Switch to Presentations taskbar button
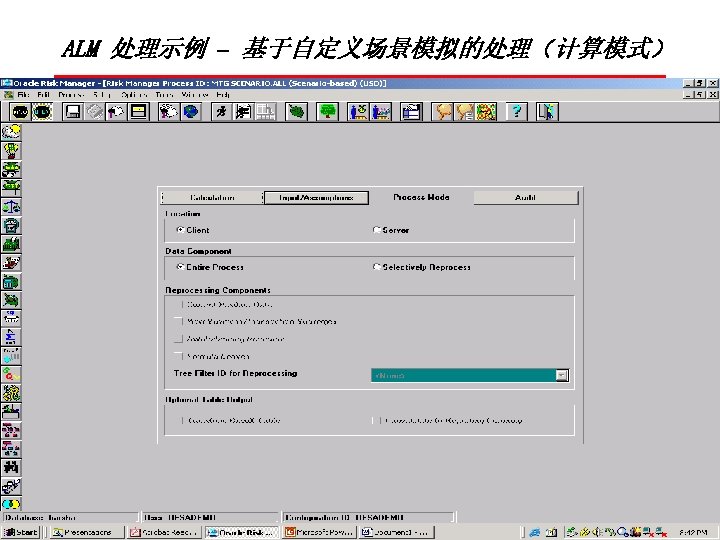This screenshot has height=540, width=720. tap(87, 532)
